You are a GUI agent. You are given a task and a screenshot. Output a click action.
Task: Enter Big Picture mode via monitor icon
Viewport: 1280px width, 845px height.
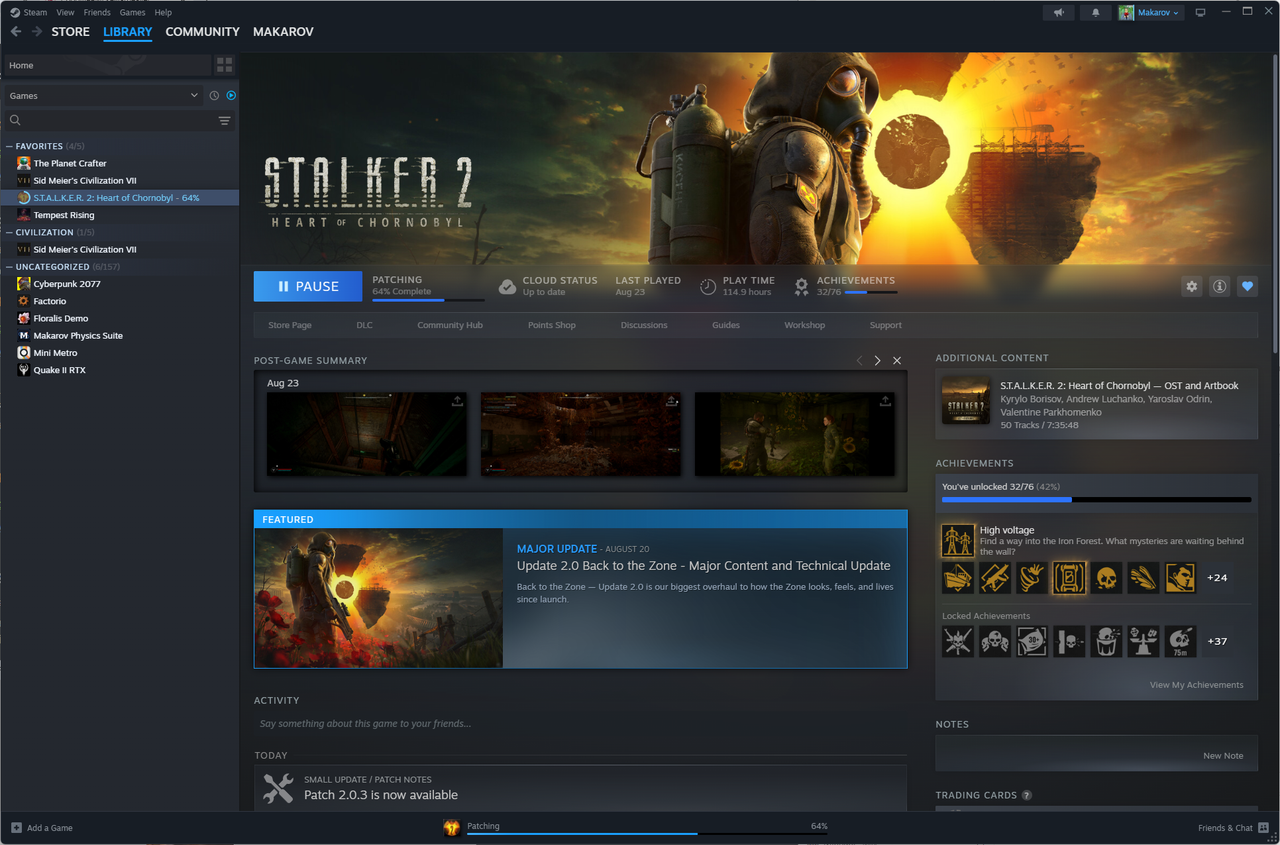pos(1201,13)
